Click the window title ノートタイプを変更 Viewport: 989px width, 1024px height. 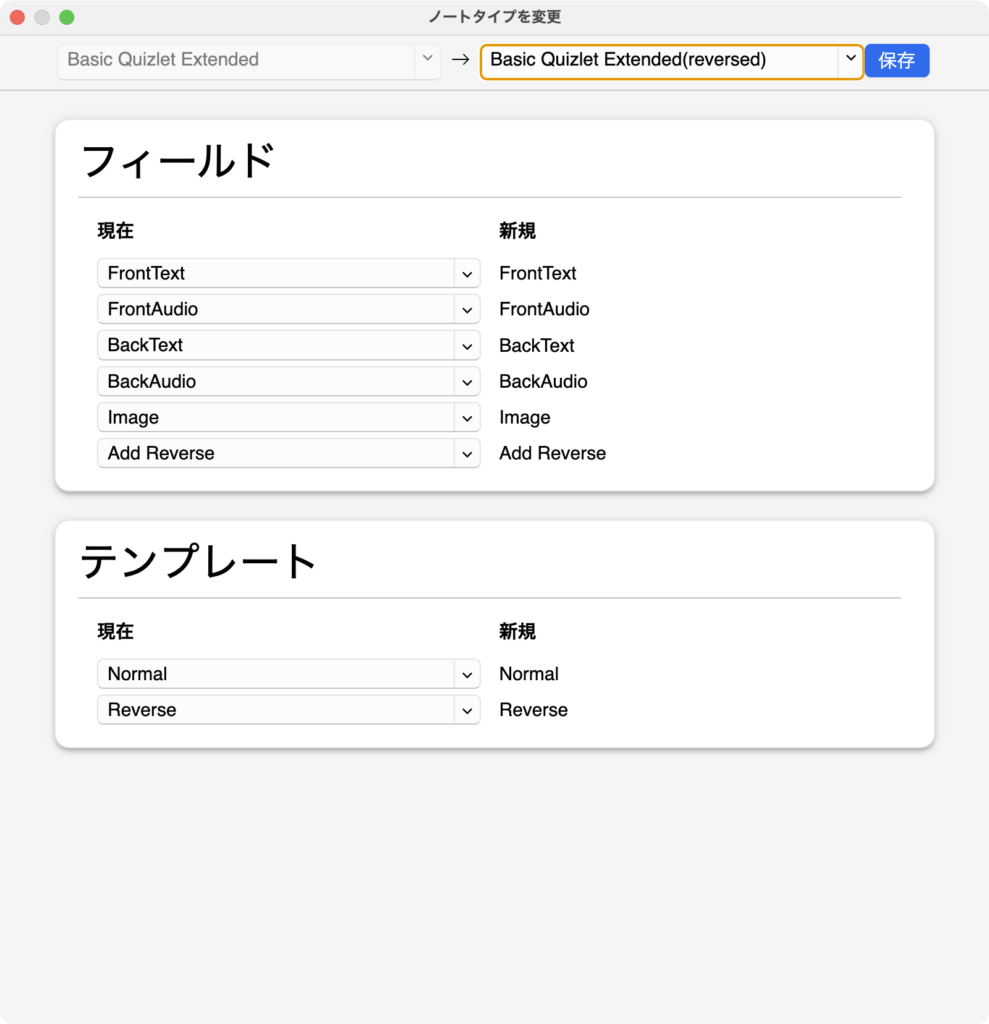[494, 17]
